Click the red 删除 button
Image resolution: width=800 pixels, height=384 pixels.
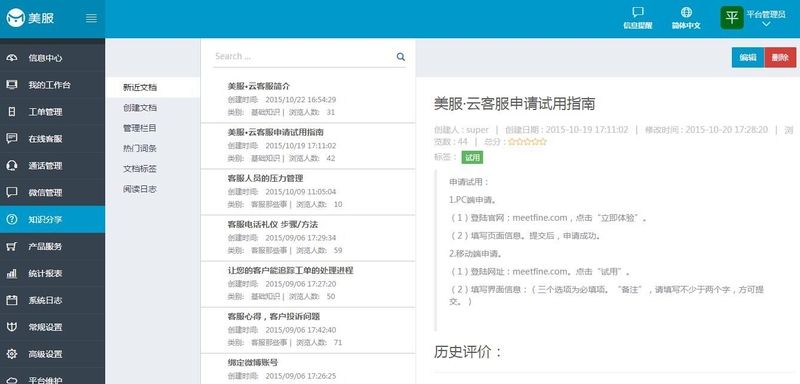pyautogui.click(x=780, y=58)
